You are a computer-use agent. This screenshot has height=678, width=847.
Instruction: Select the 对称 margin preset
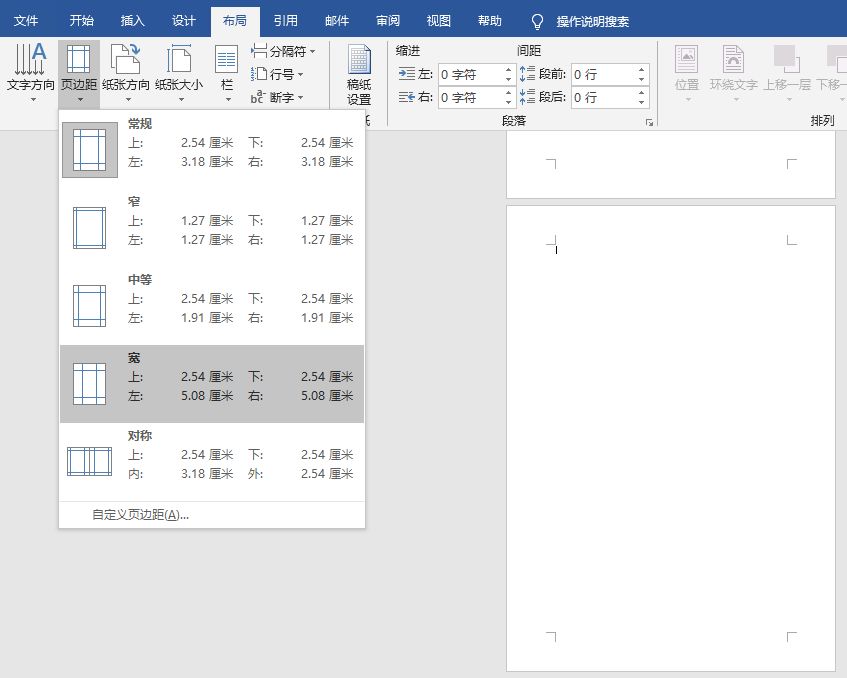click(210, 455)
